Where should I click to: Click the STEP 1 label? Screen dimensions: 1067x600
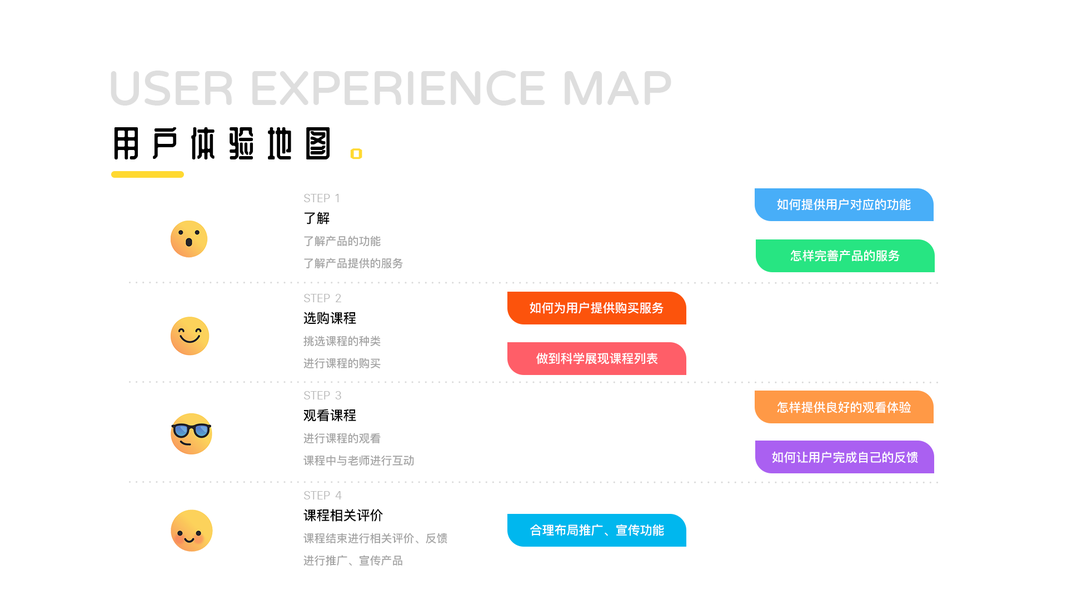click(x=321, y=198)
